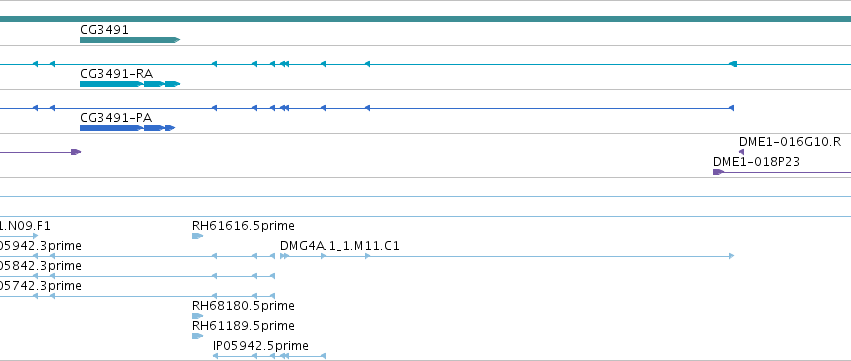Click the RH61616.5prime feature arrow
851x361 pixels.
tap(197, 236)
